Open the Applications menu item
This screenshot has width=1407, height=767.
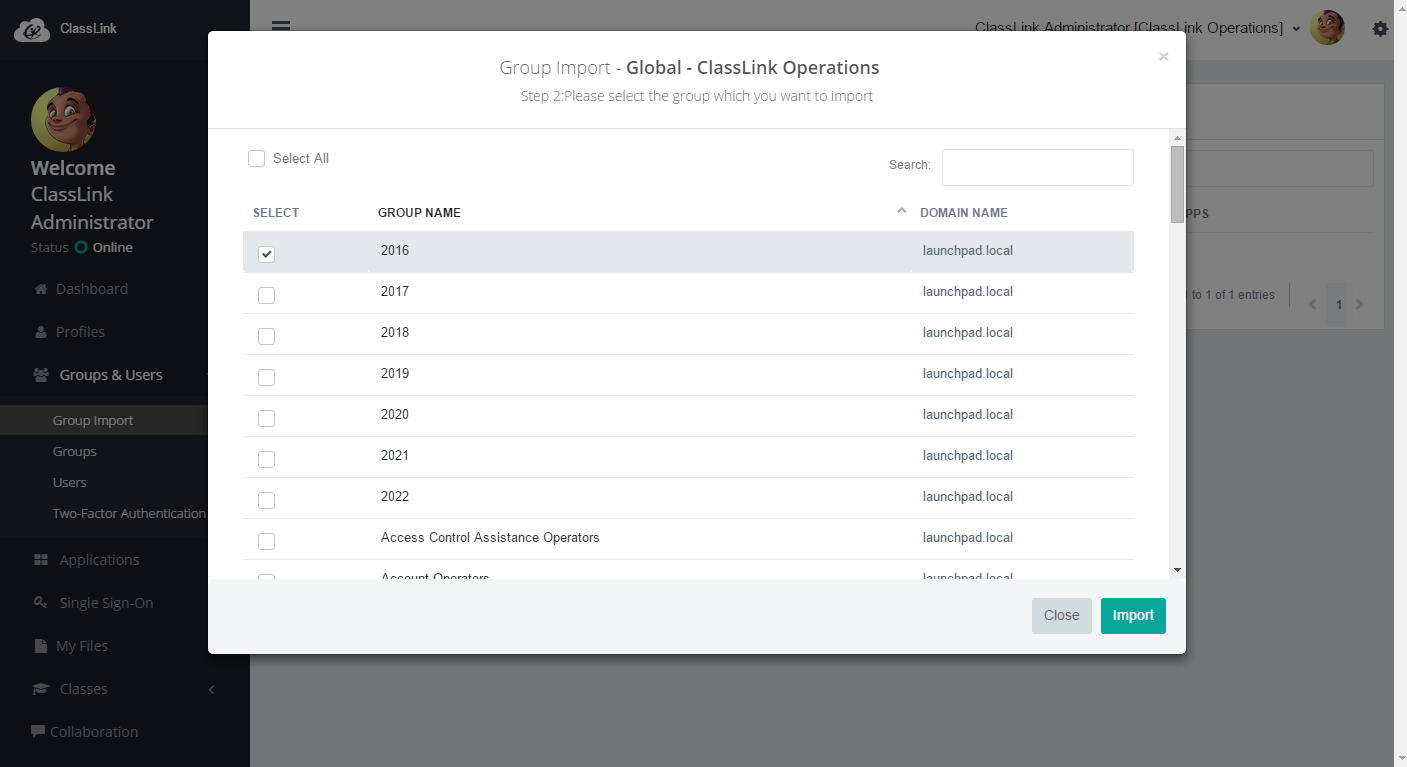pyautogui.click(x=99, y=560)
